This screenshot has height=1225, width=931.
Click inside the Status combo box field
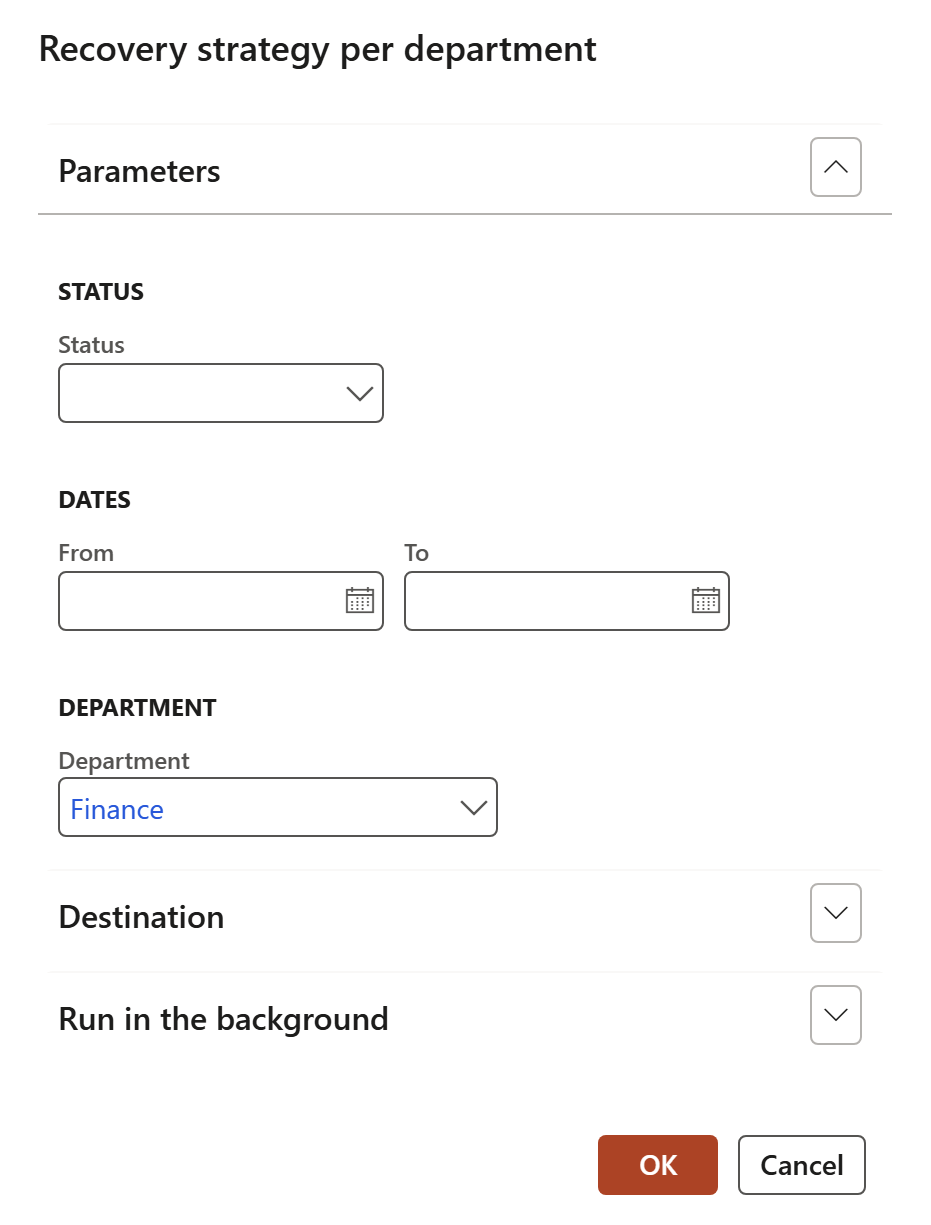click(200, 394)
